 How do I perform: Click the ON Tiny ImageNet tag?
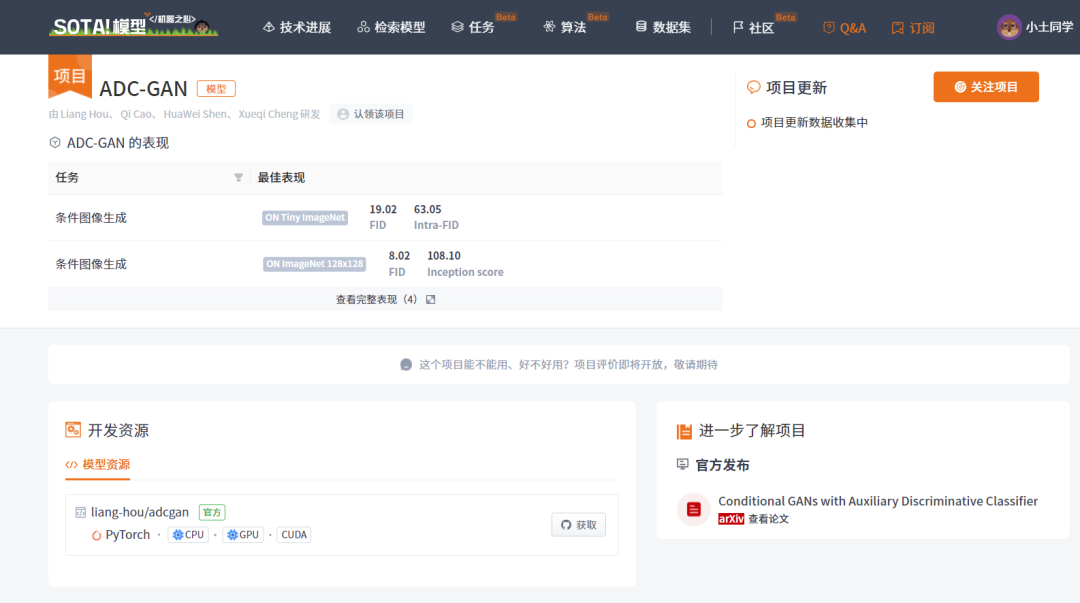[304, 218]
